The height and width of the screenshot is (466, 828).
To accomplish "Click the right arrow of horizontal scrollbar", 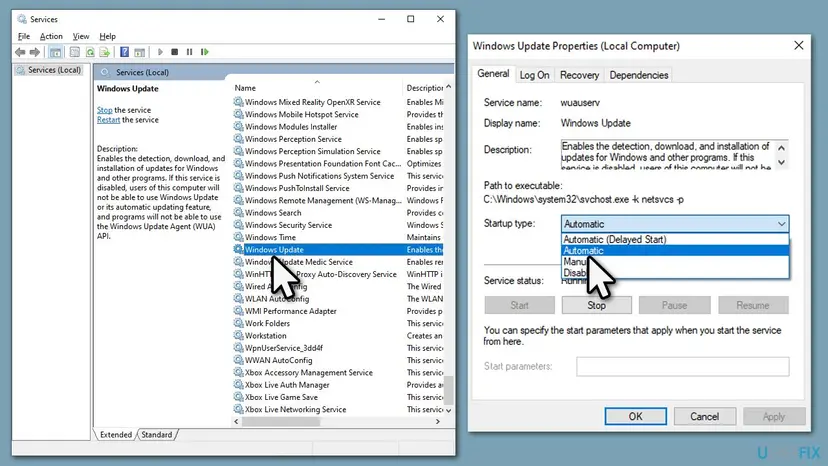I will click(437, 422).
